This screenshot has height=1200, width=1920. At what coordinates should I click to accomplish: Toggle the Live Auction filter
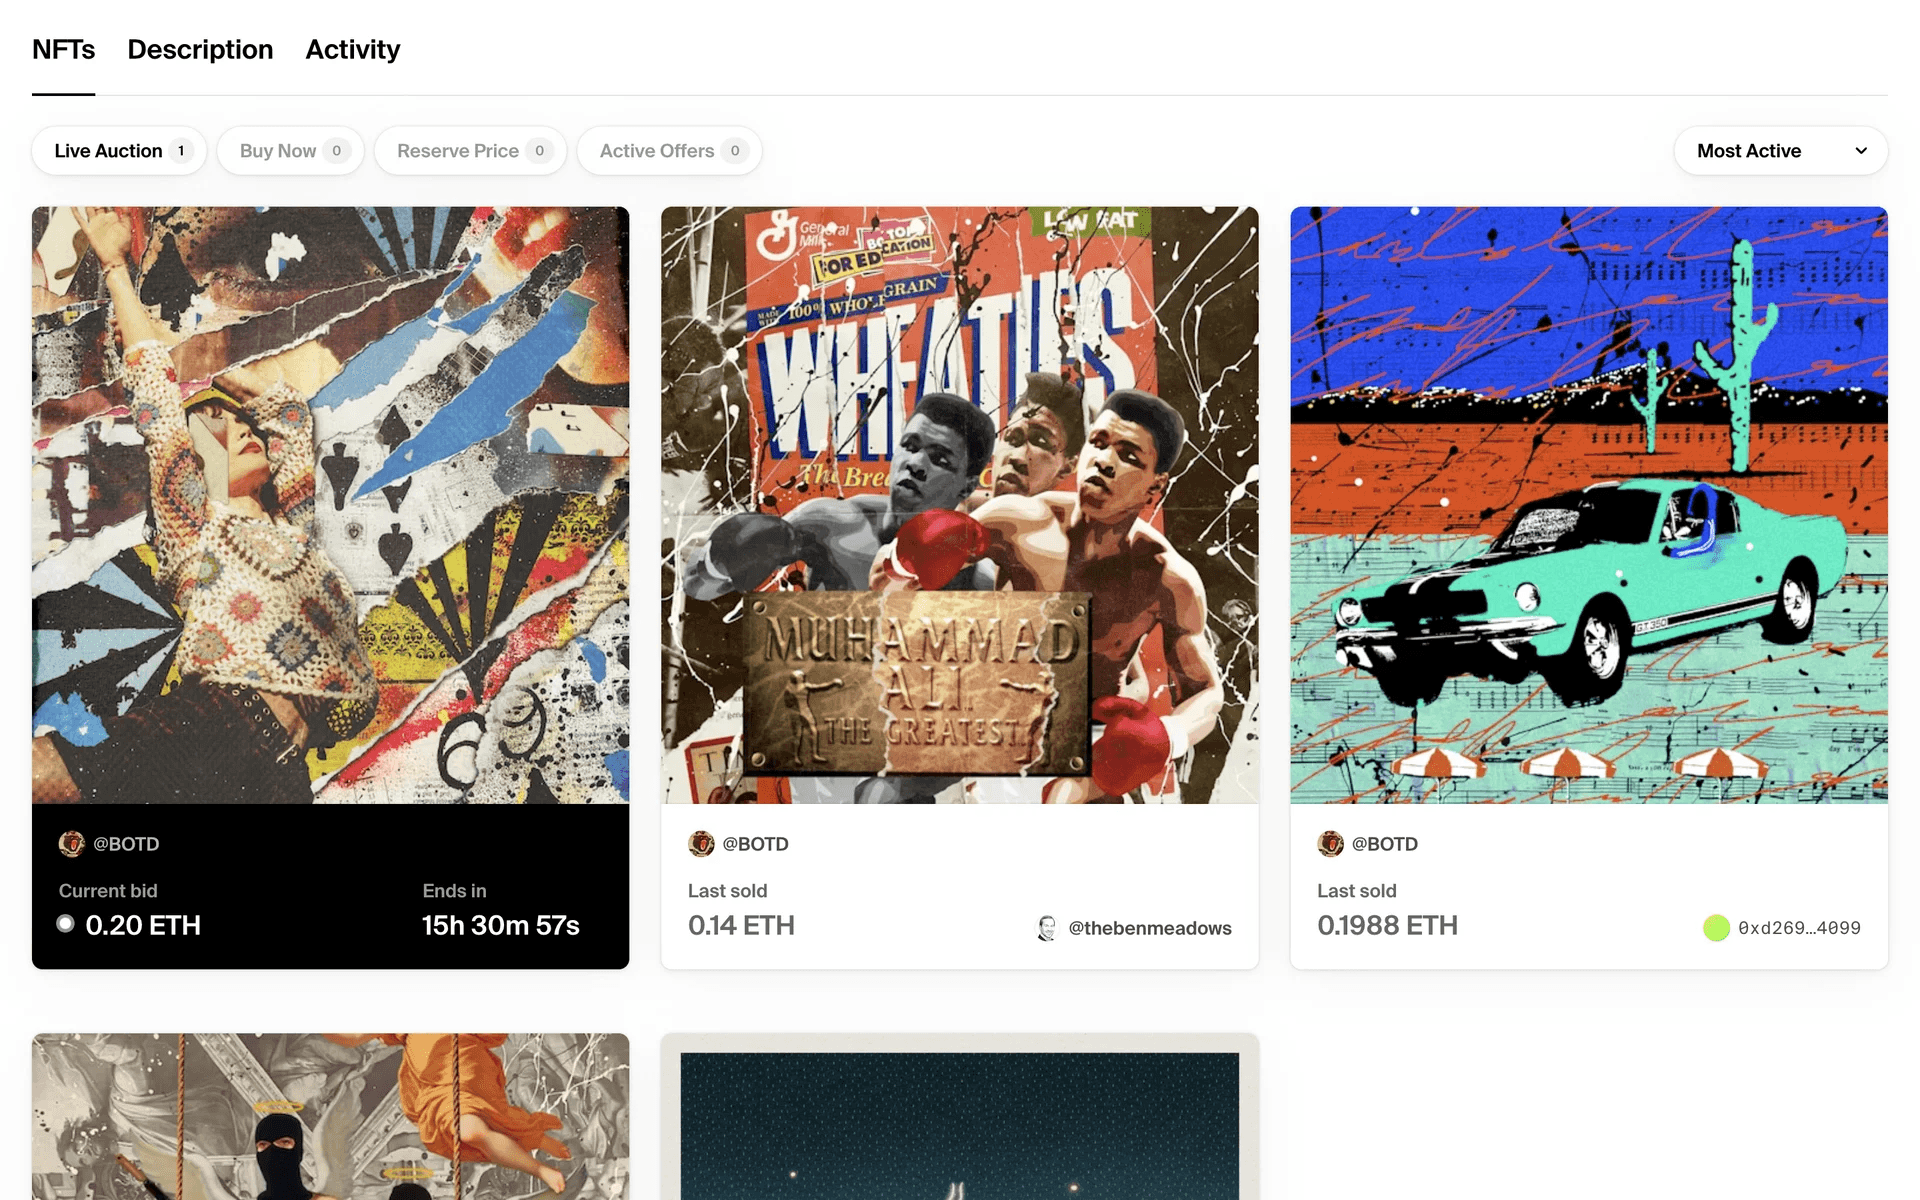tap(119, 151)
